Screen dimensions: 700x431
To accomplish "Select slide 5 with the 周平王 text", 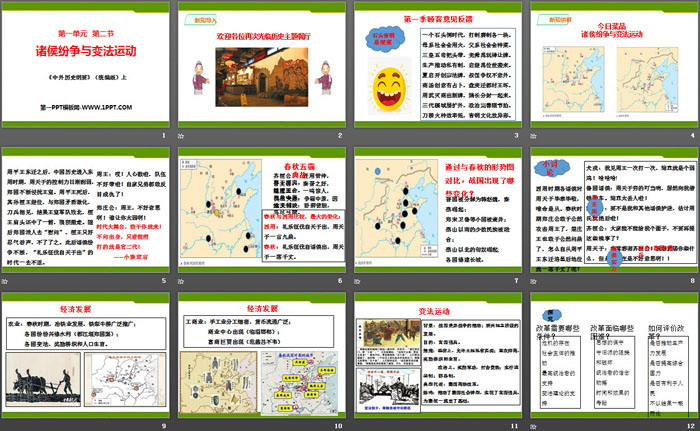I will click(x=86, y=212).
